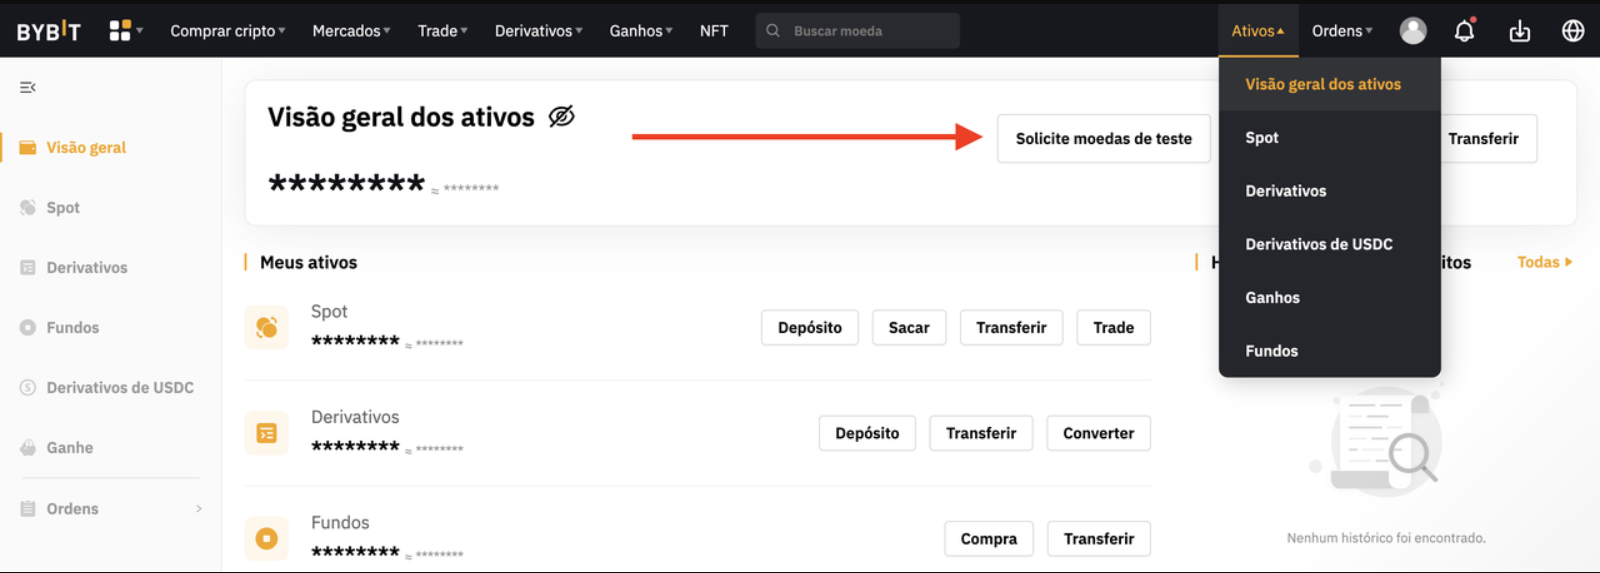1600x573 pixels.
Task: Open the Derivativos top menu dropdown
Action: (x=538, y=31)
